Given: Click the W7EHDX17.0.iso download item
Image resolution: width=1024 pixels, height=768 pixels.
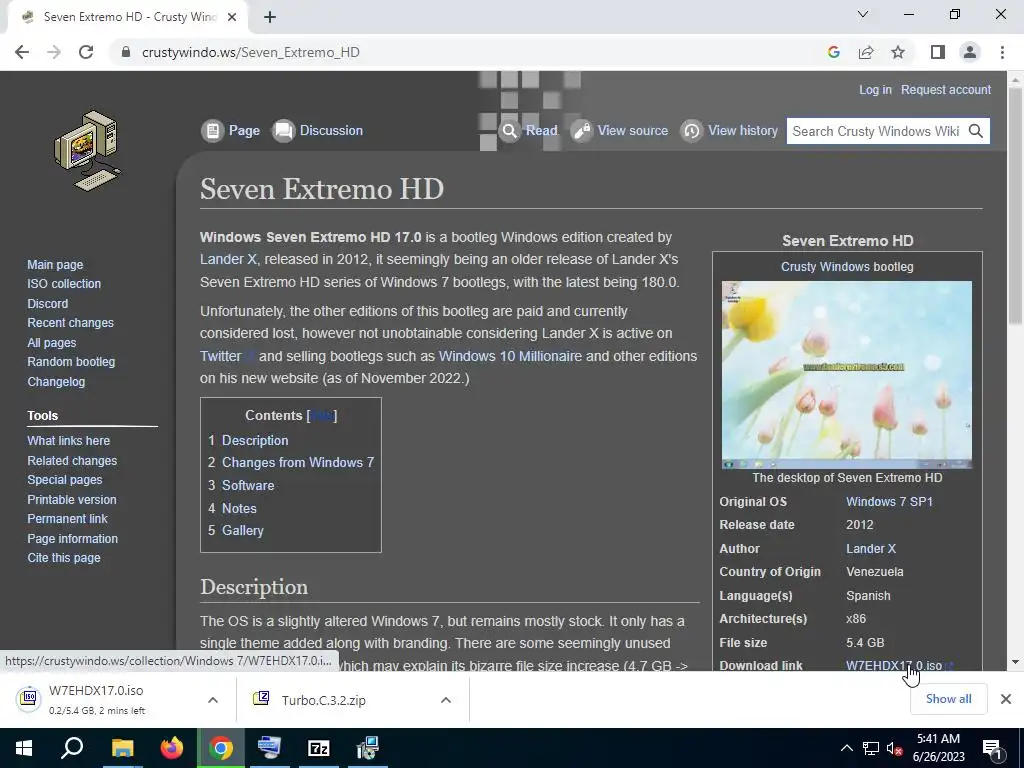Looking at the screenshot, I should [x=96, y=699].
